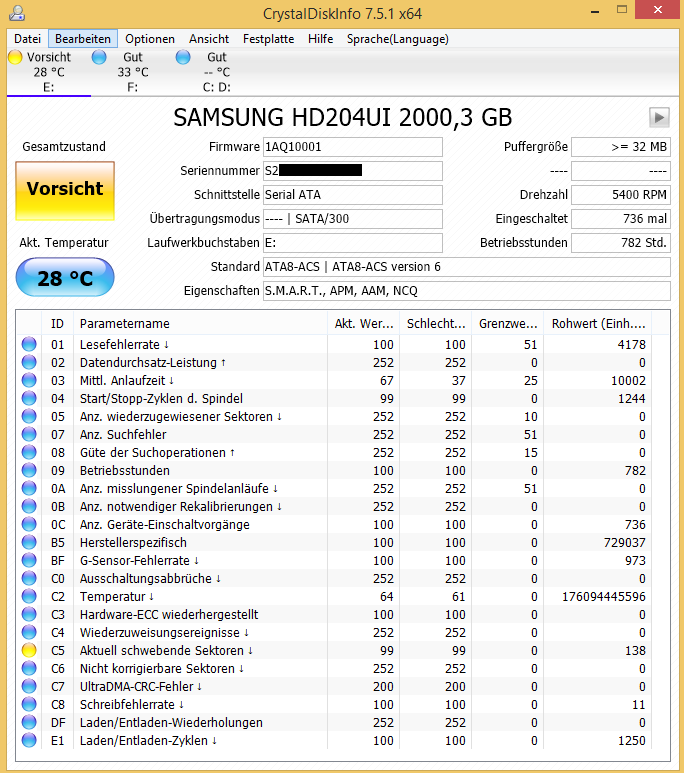This screenshot has width=684, height=773.
Task: Click the Firmware field 1AQ10001
Action: click(x=353, y=147)
